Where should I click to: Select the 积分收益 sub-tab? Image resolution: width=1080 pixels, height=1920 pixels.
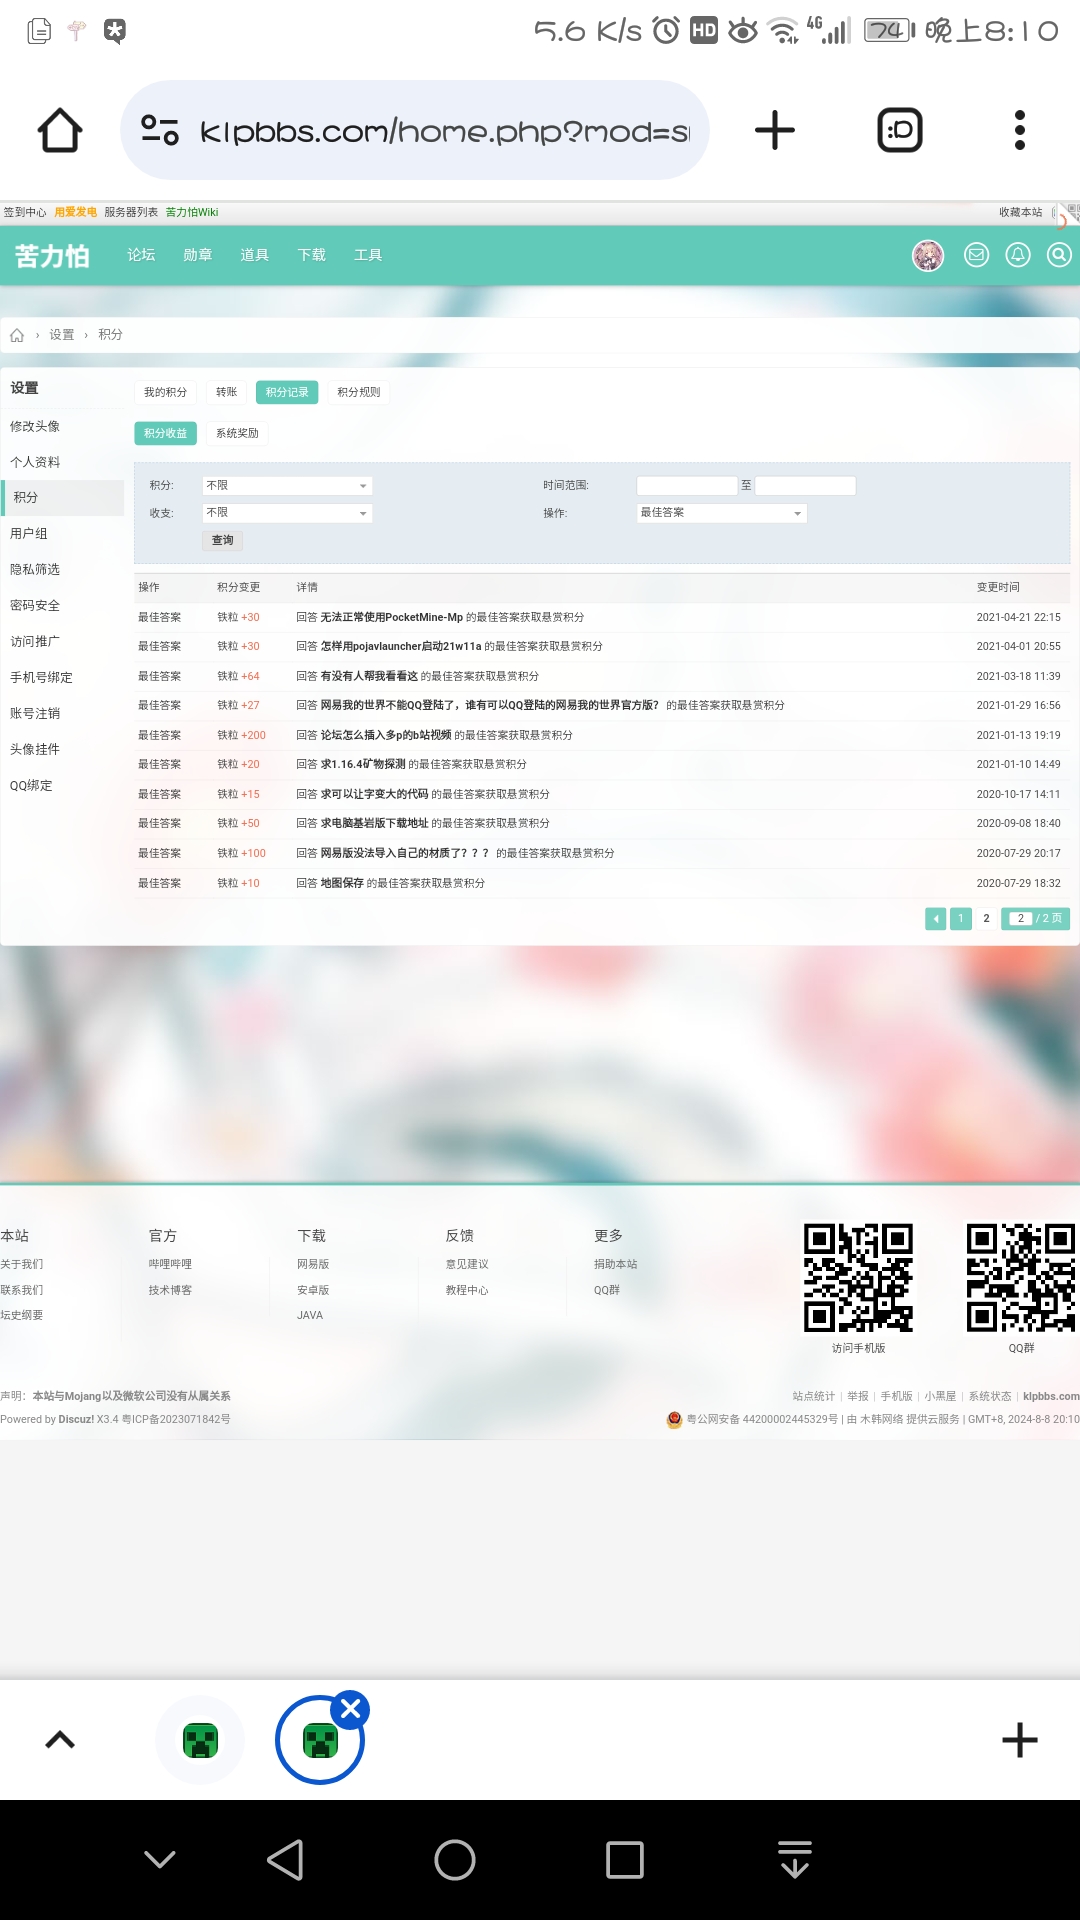(x=165, y=433)
